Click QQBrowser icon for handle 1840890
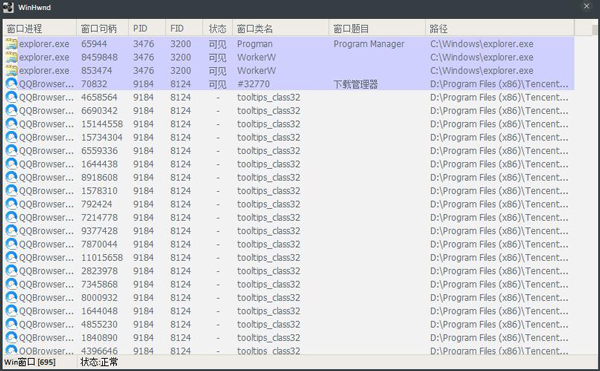This screenshot has height=371, width=600. click(11, 338)
